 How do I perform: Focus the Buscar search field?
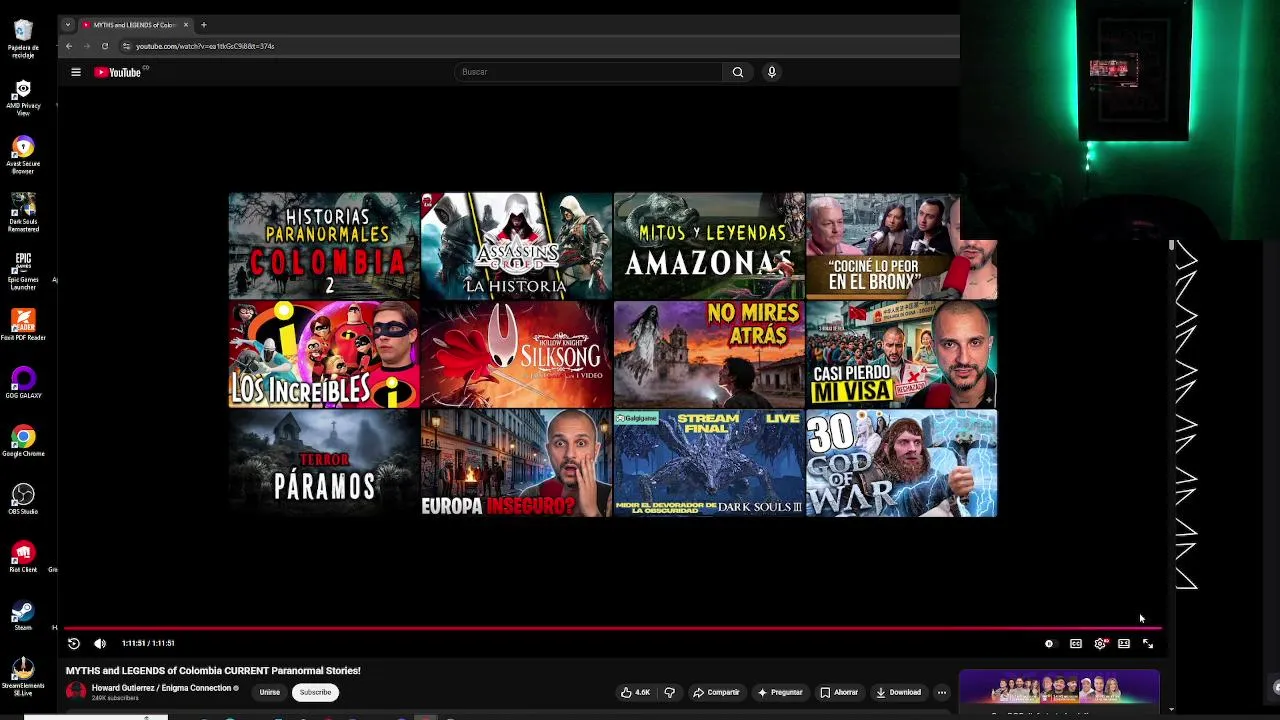(588, 72)
